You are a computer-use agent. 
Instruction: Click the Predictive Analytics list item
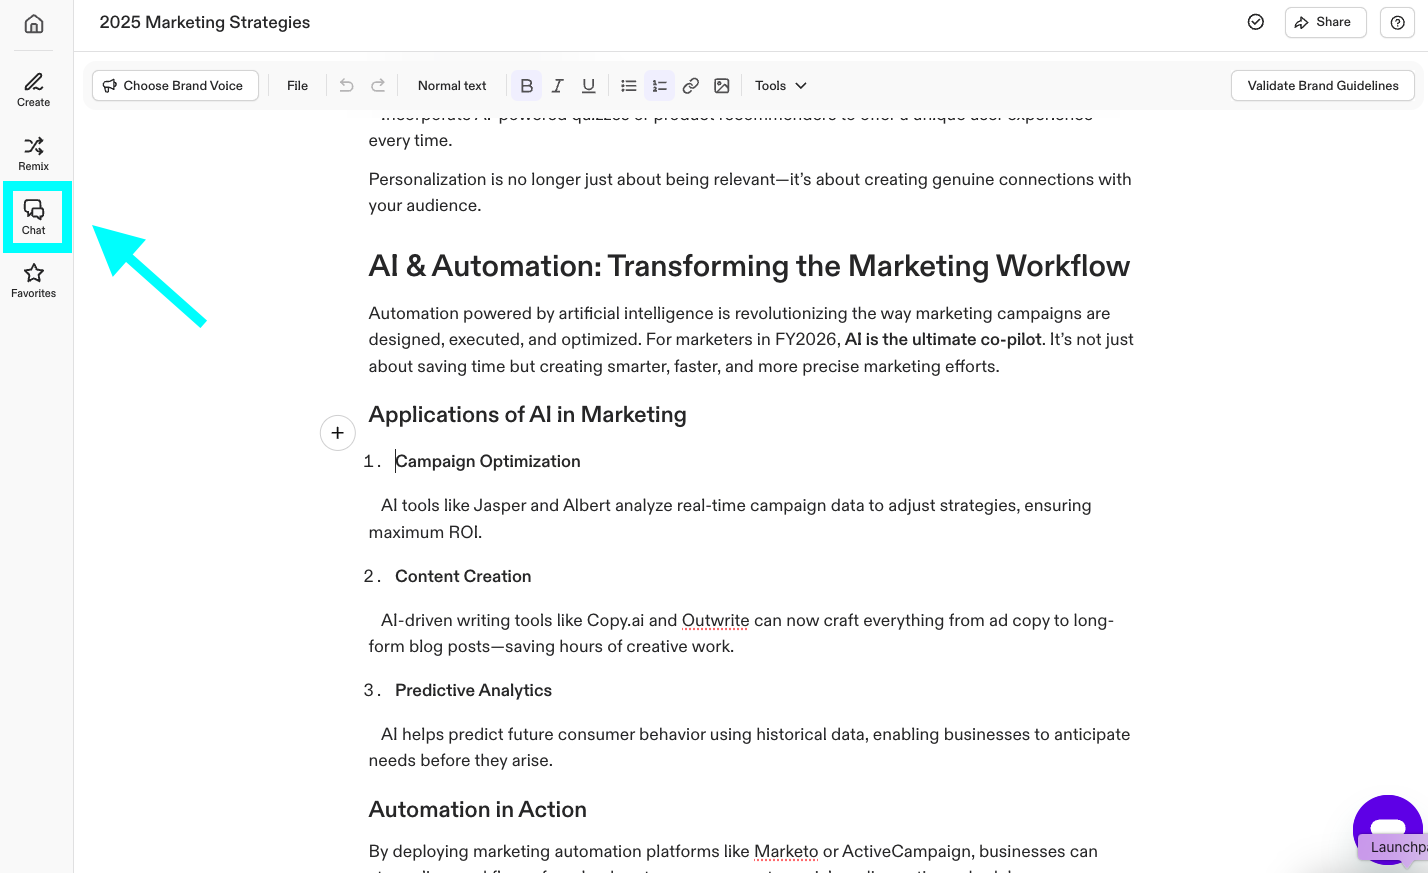coord(473,690)
